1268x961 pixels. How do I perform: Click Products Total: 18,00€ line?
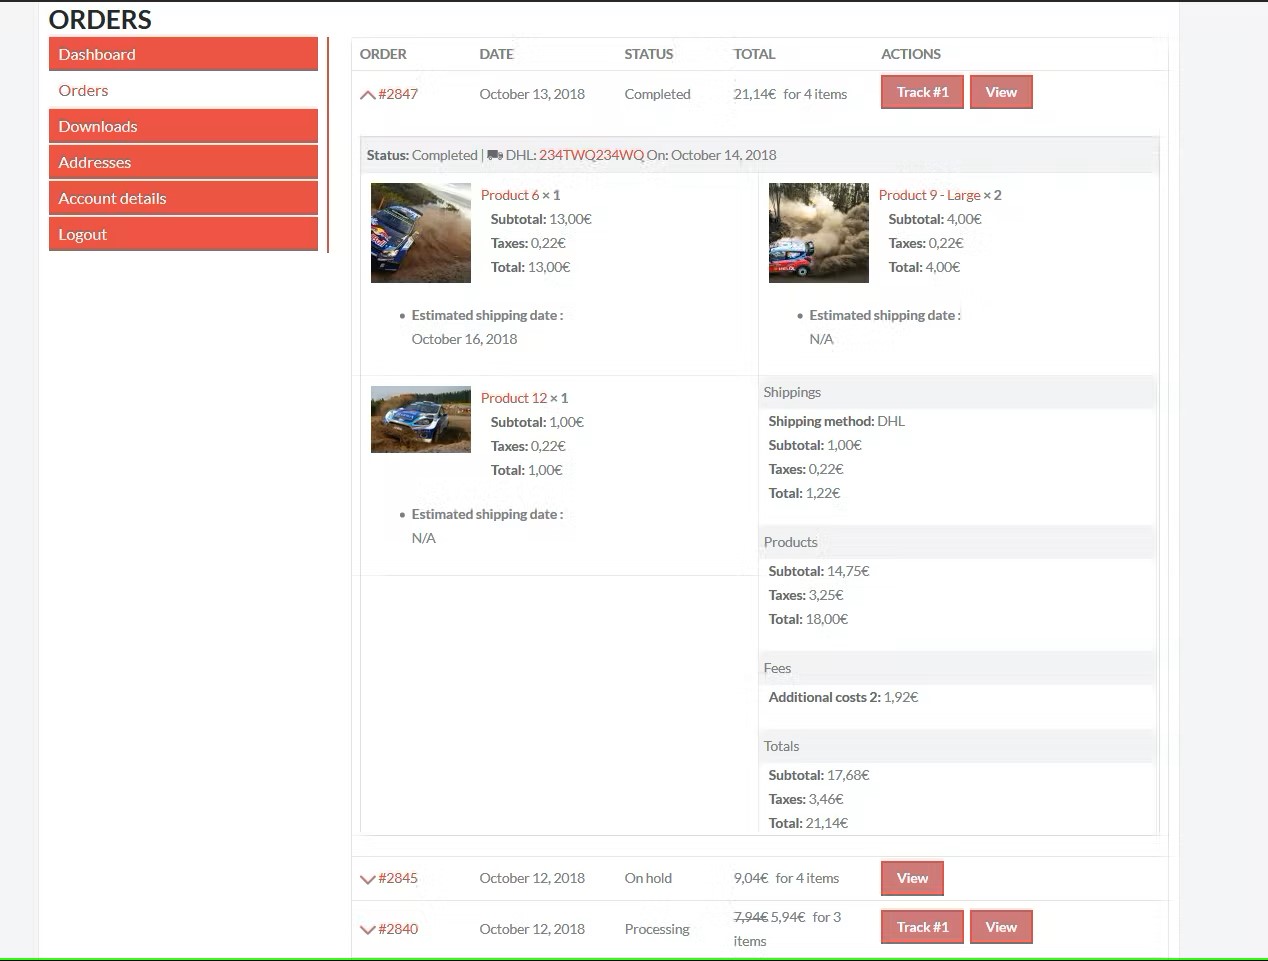[x=808, y=619]
